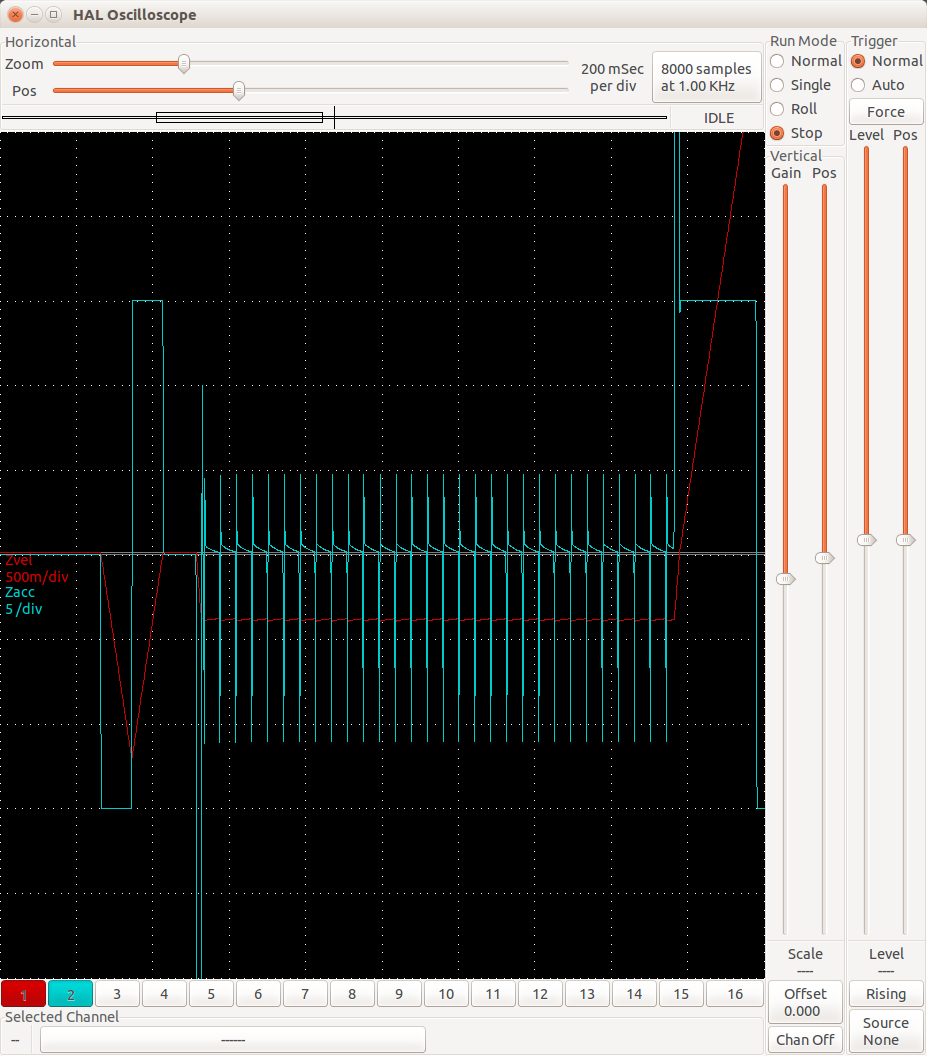This screenshot has width=927, height=1056.
Task: Enable channel 13
Action: tap(587, 994)
